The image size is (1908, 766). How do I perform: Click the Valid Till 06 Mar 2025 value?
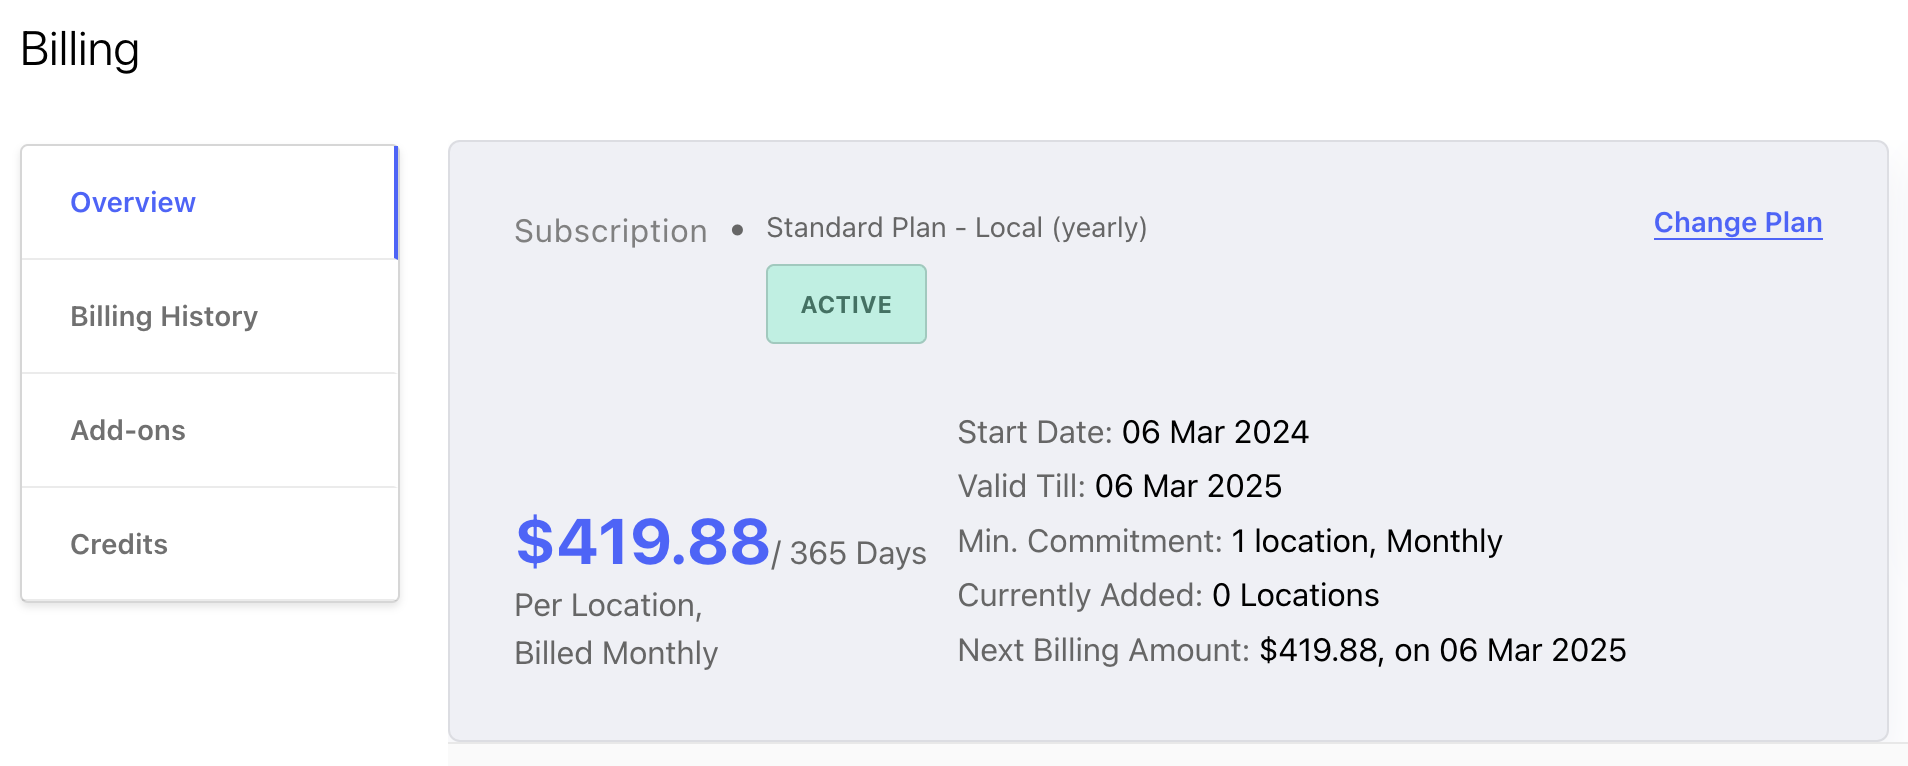tap(1188, 486)
